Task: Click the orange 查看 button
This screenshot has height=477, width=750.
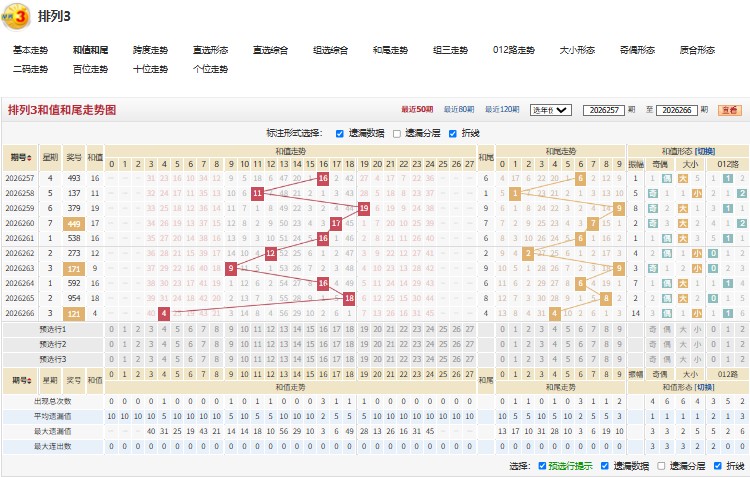Action: pyautogui.click(x=730, y=110)
